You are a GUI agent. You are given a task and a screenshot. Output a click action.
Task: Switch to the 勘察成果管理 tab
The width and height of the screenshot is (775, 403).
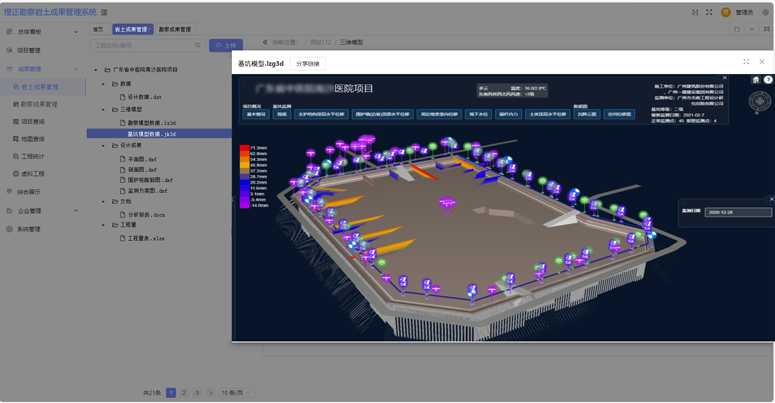click(175, 30)
